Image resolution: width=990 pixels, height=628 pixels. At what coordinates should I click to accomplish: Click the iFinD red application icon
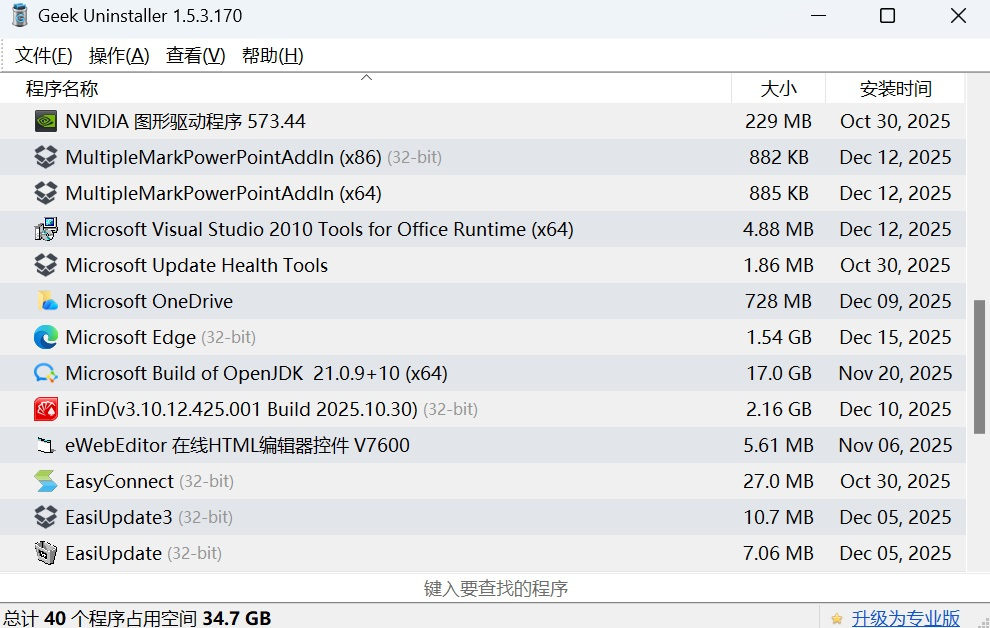46,409
